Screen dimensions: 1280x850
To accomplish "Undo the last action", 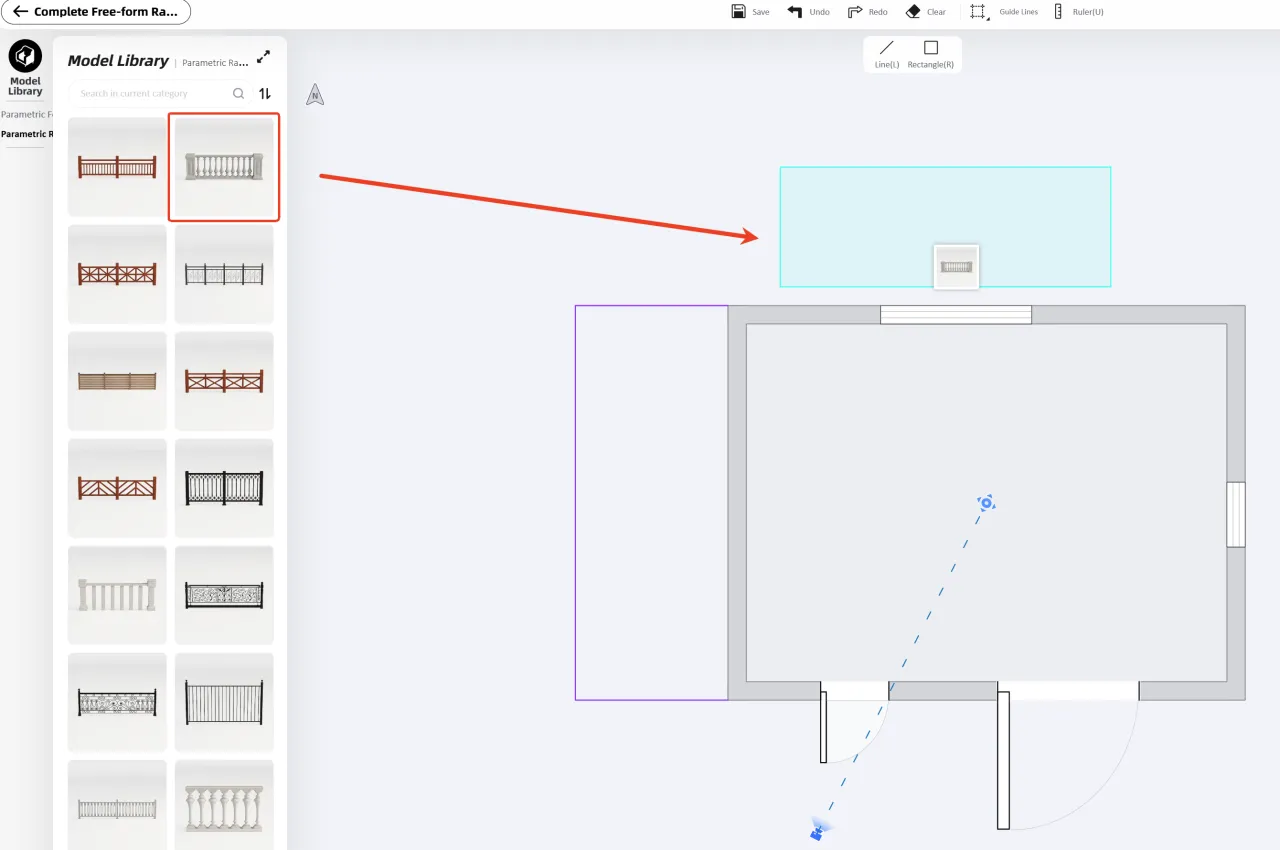I will point(808,12).
